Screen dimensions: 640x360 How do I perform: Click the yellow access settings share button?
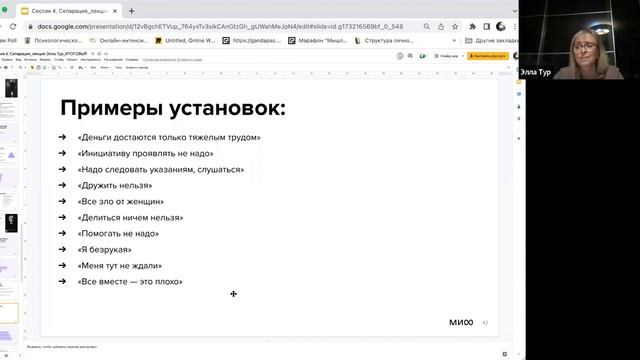pyautogui.click(x=488, y=56)
